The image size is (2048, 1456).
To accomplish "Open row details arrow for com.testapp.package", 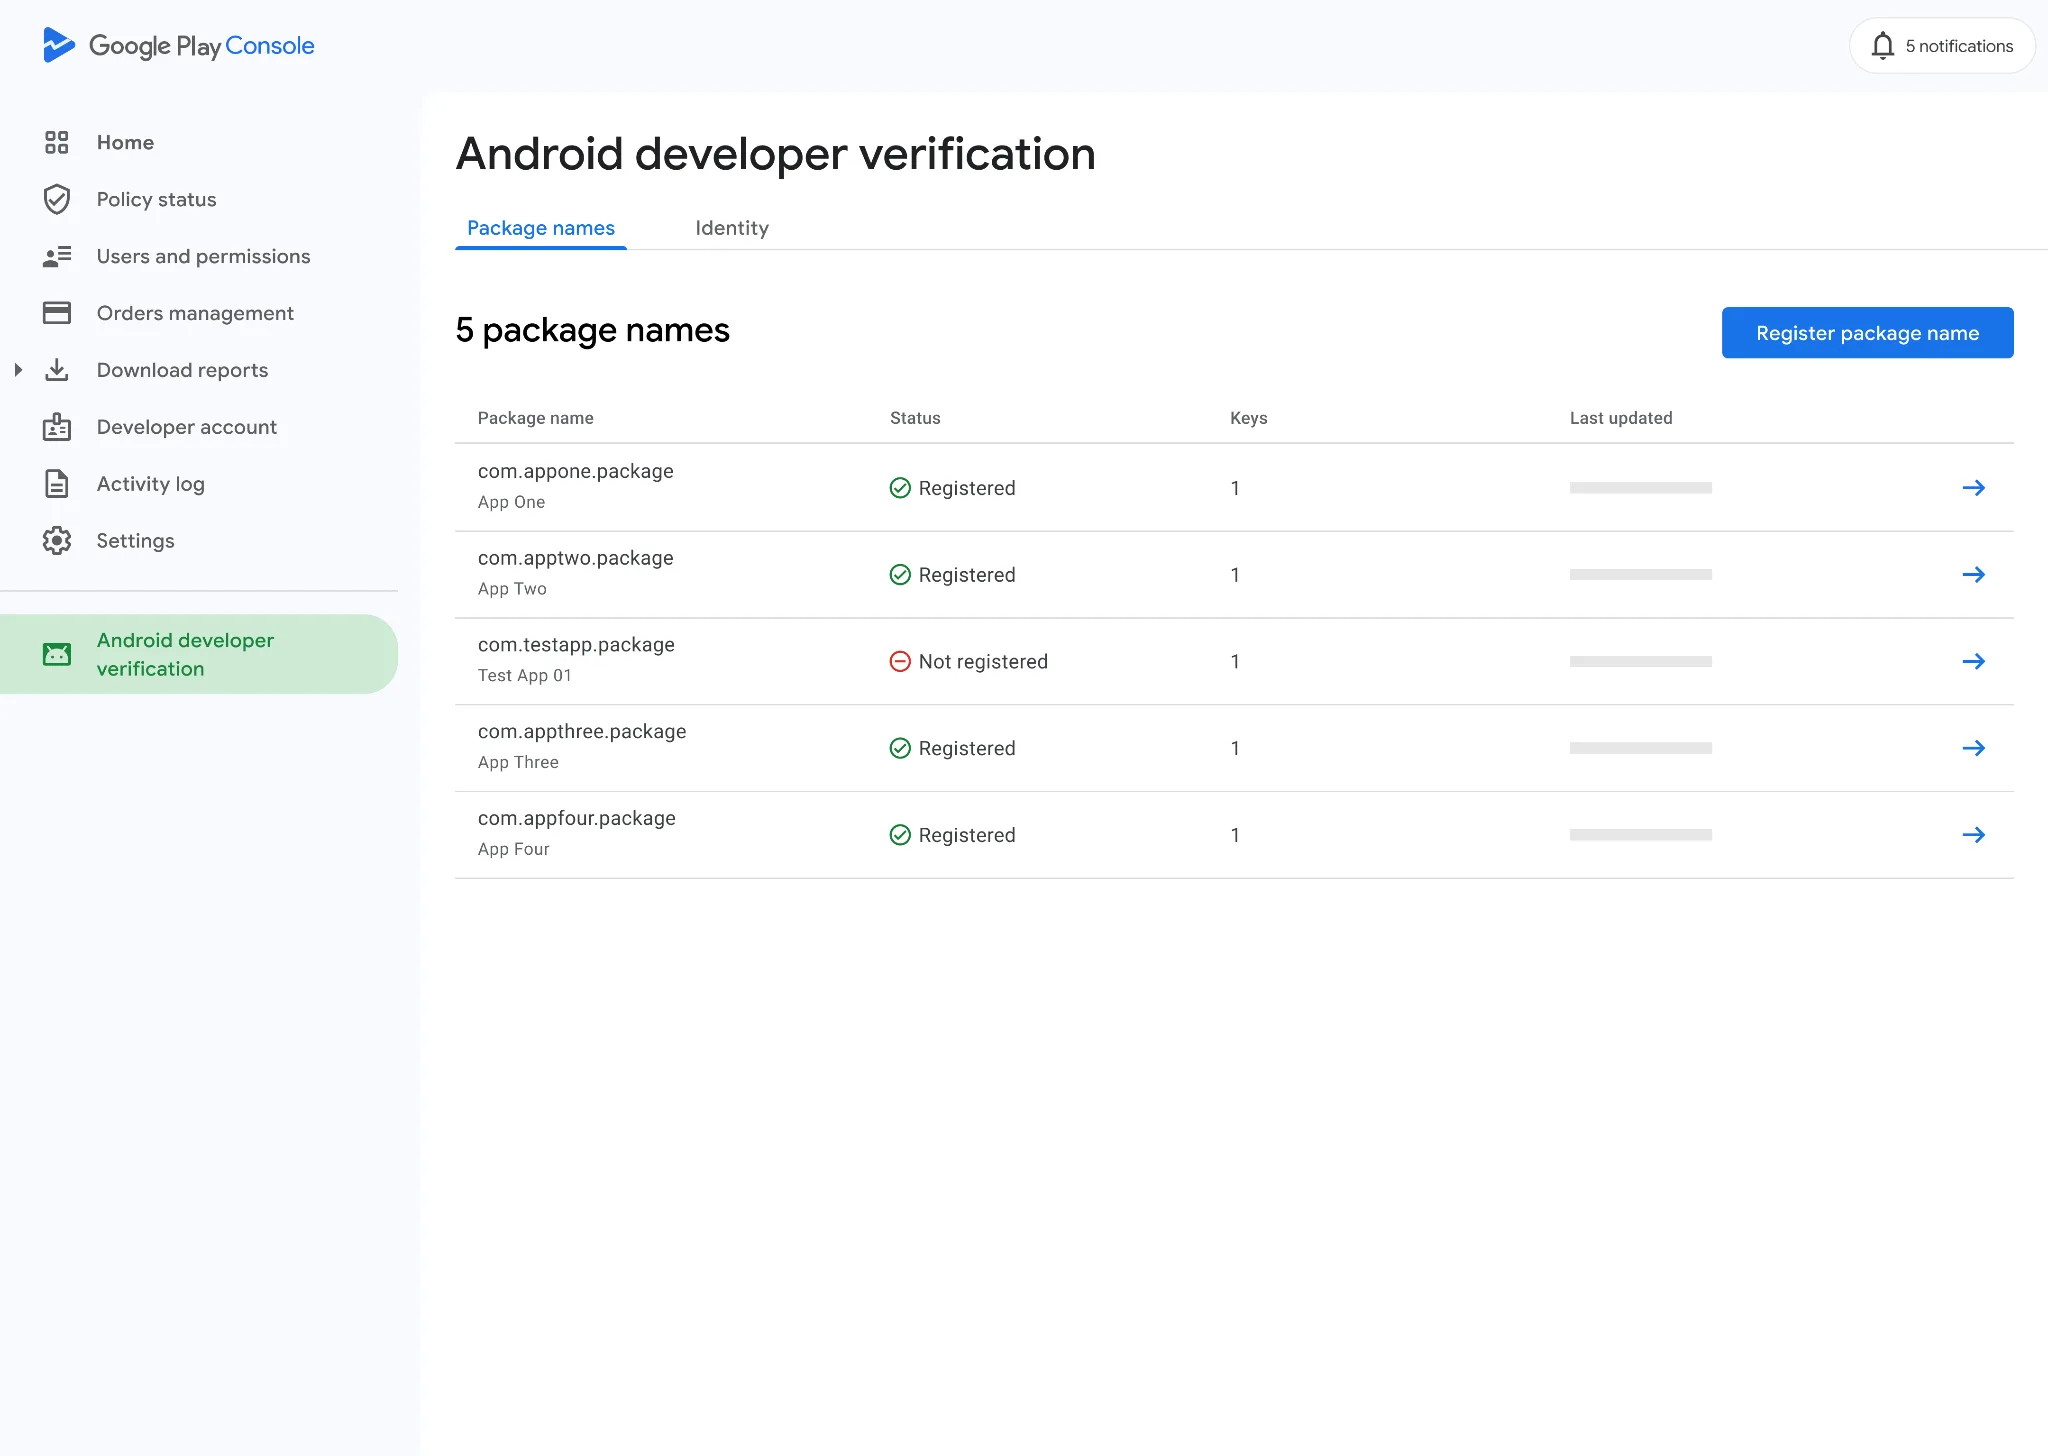I will point(1974,661).
